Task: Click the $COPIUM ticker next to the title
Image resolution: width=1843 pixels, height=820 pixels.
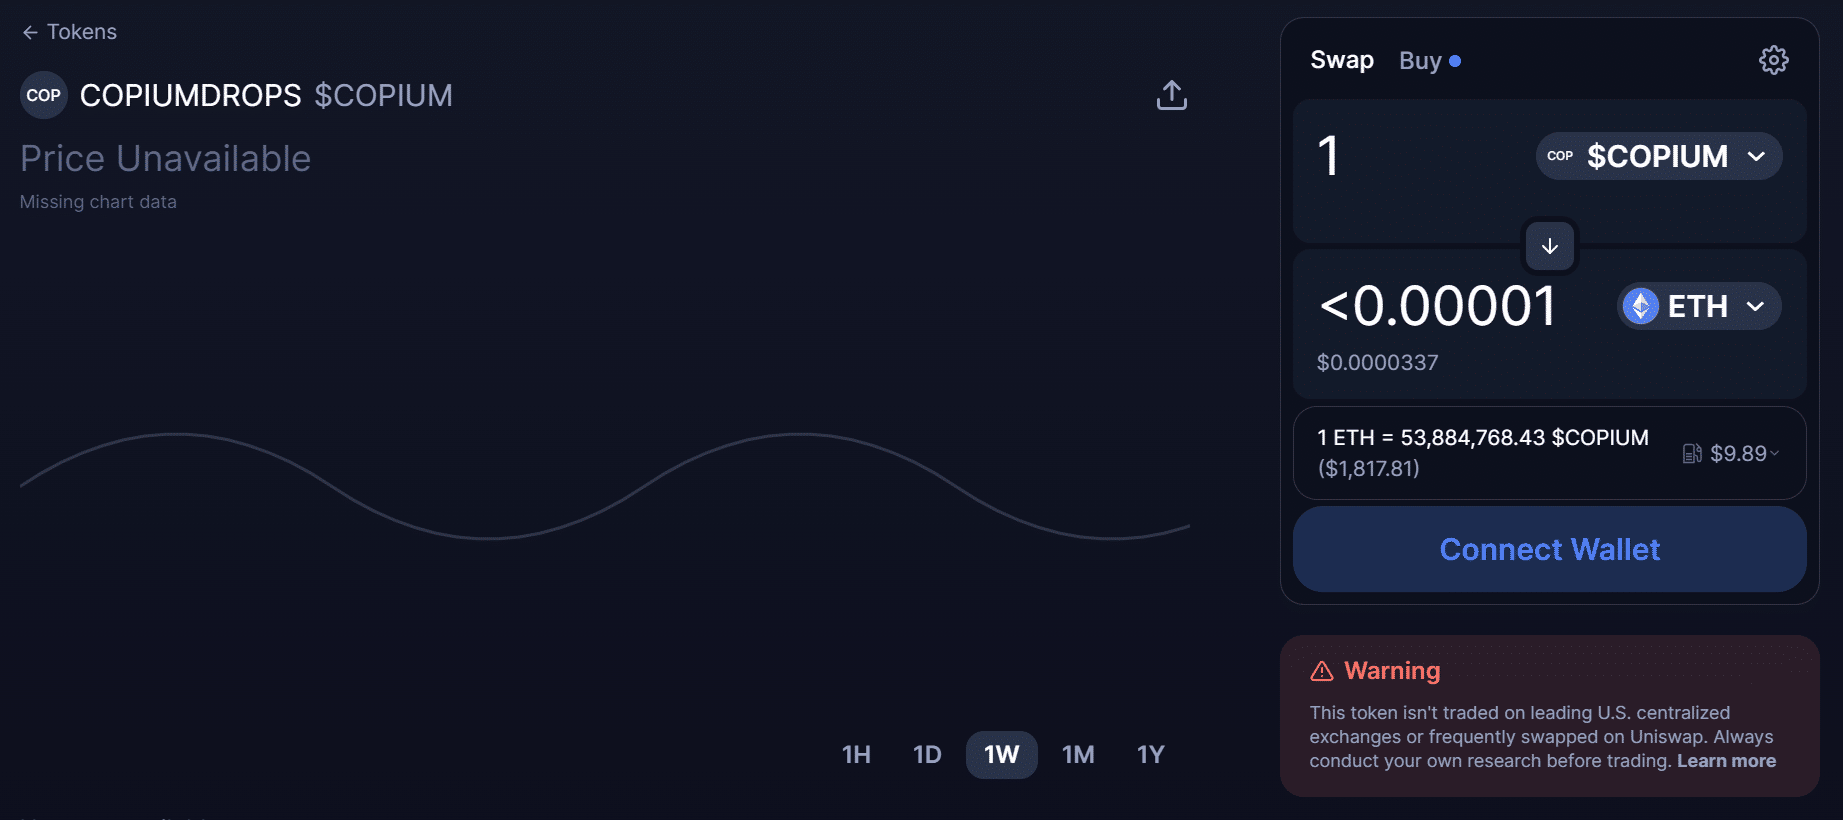Action: pyautogui.click(x=384, y=95)
